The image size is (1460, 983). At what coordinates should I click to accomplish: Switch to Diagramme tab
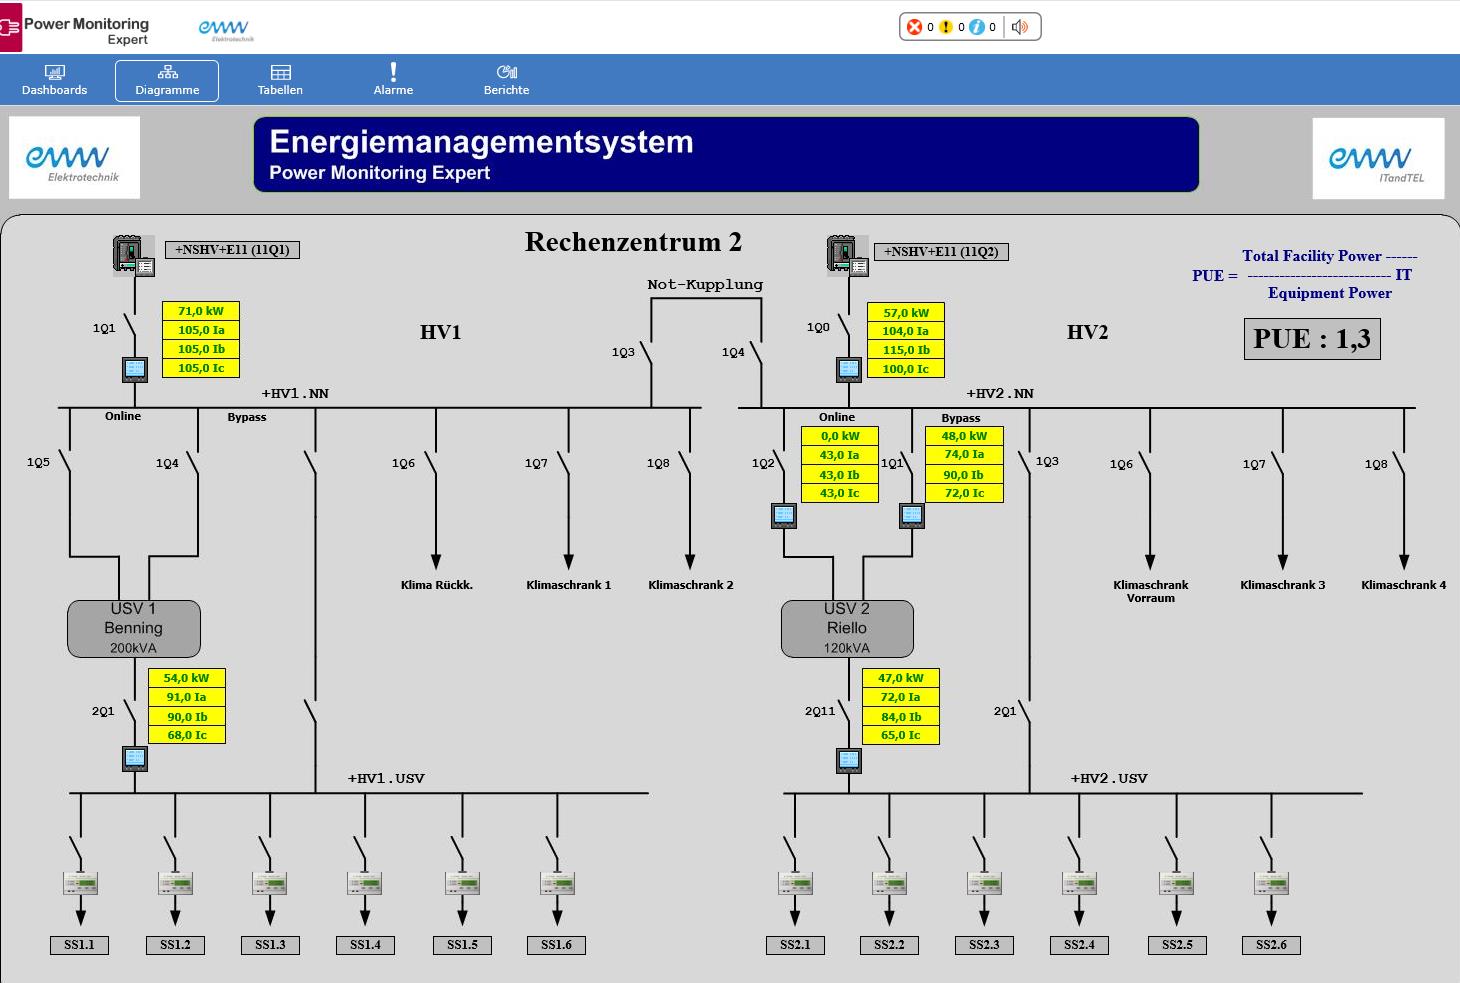pyautogui.click(x=167, y=80)
